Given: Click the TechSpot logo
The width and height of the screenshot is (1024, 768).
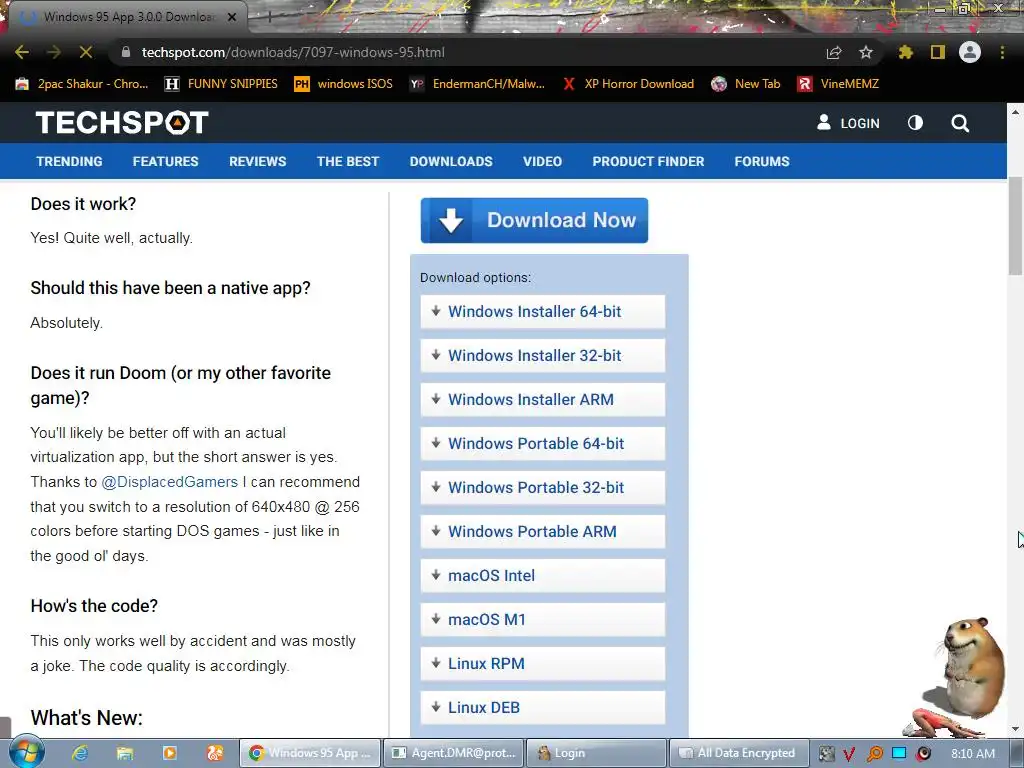Looking at the screenshot, I should click(x=122, y=122).
